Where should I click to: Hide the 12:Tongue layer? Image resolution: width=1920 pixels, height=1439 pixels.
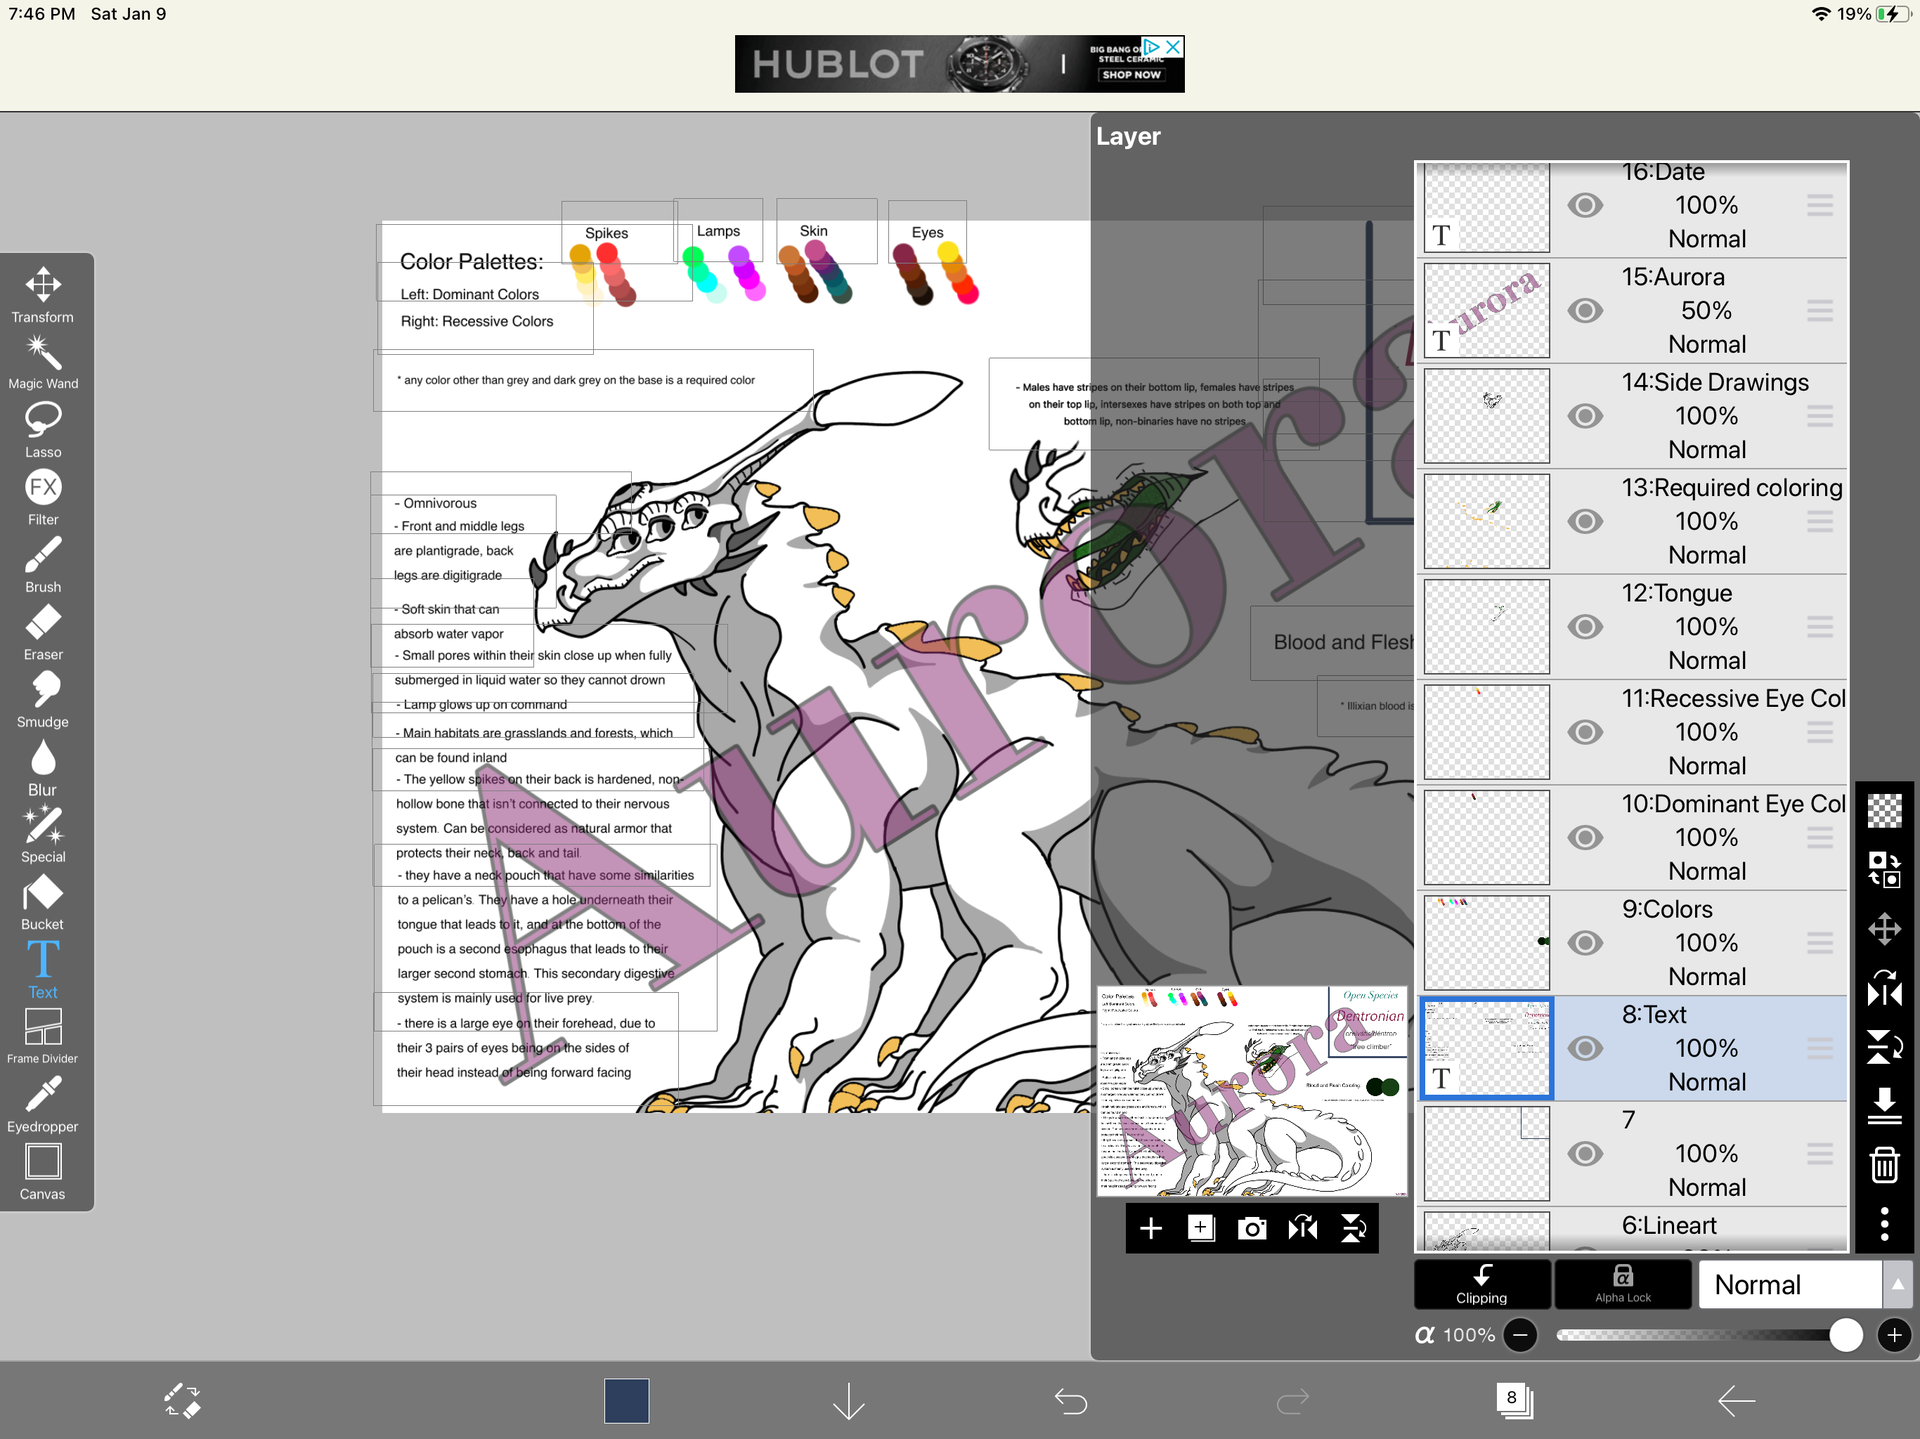[1585, 627]
